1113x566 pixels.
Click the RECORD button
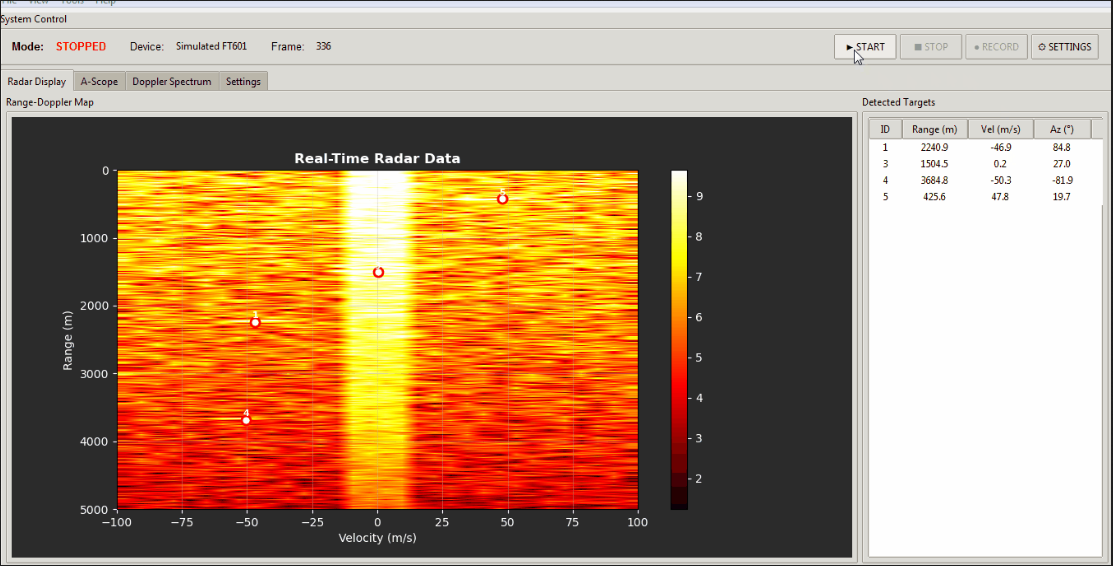(x=996, y=47)
